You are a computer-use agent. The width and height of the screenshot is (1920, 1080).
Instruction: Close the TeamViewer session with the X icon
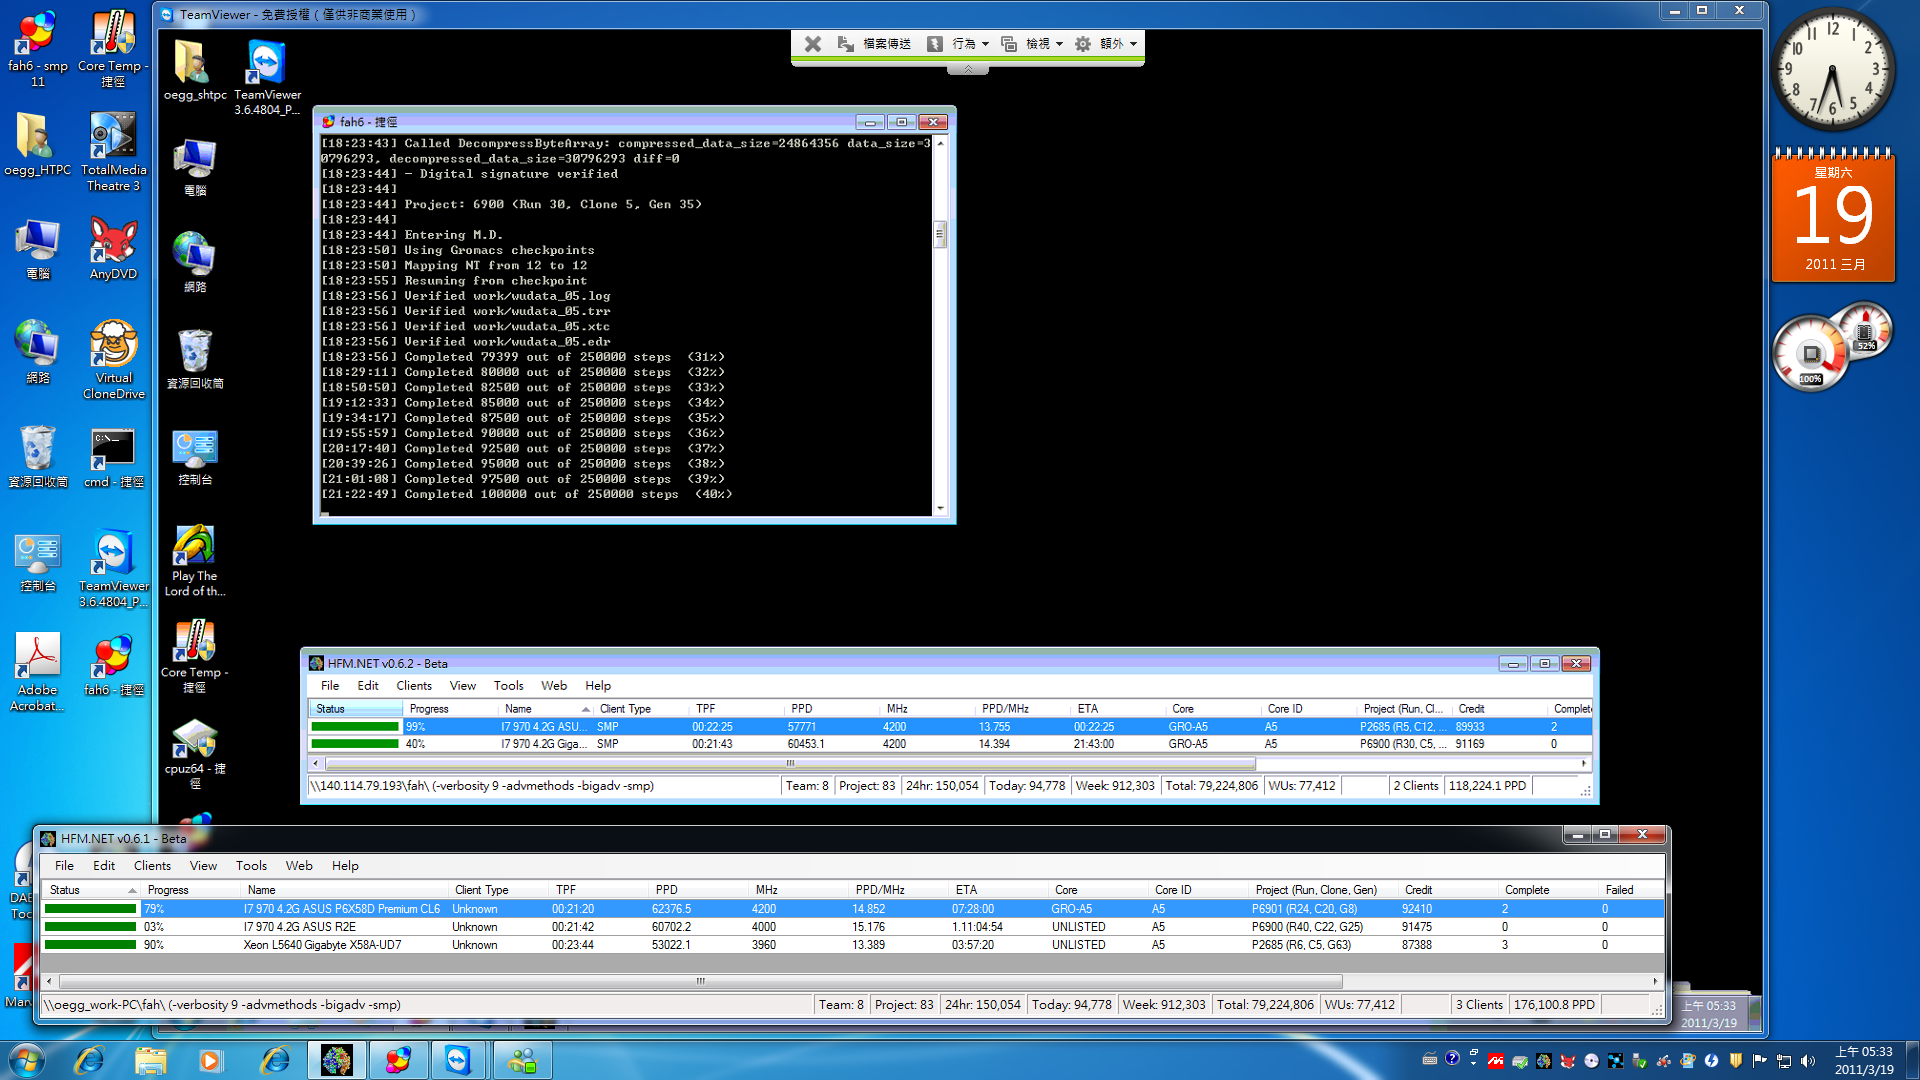coord(812,44)
